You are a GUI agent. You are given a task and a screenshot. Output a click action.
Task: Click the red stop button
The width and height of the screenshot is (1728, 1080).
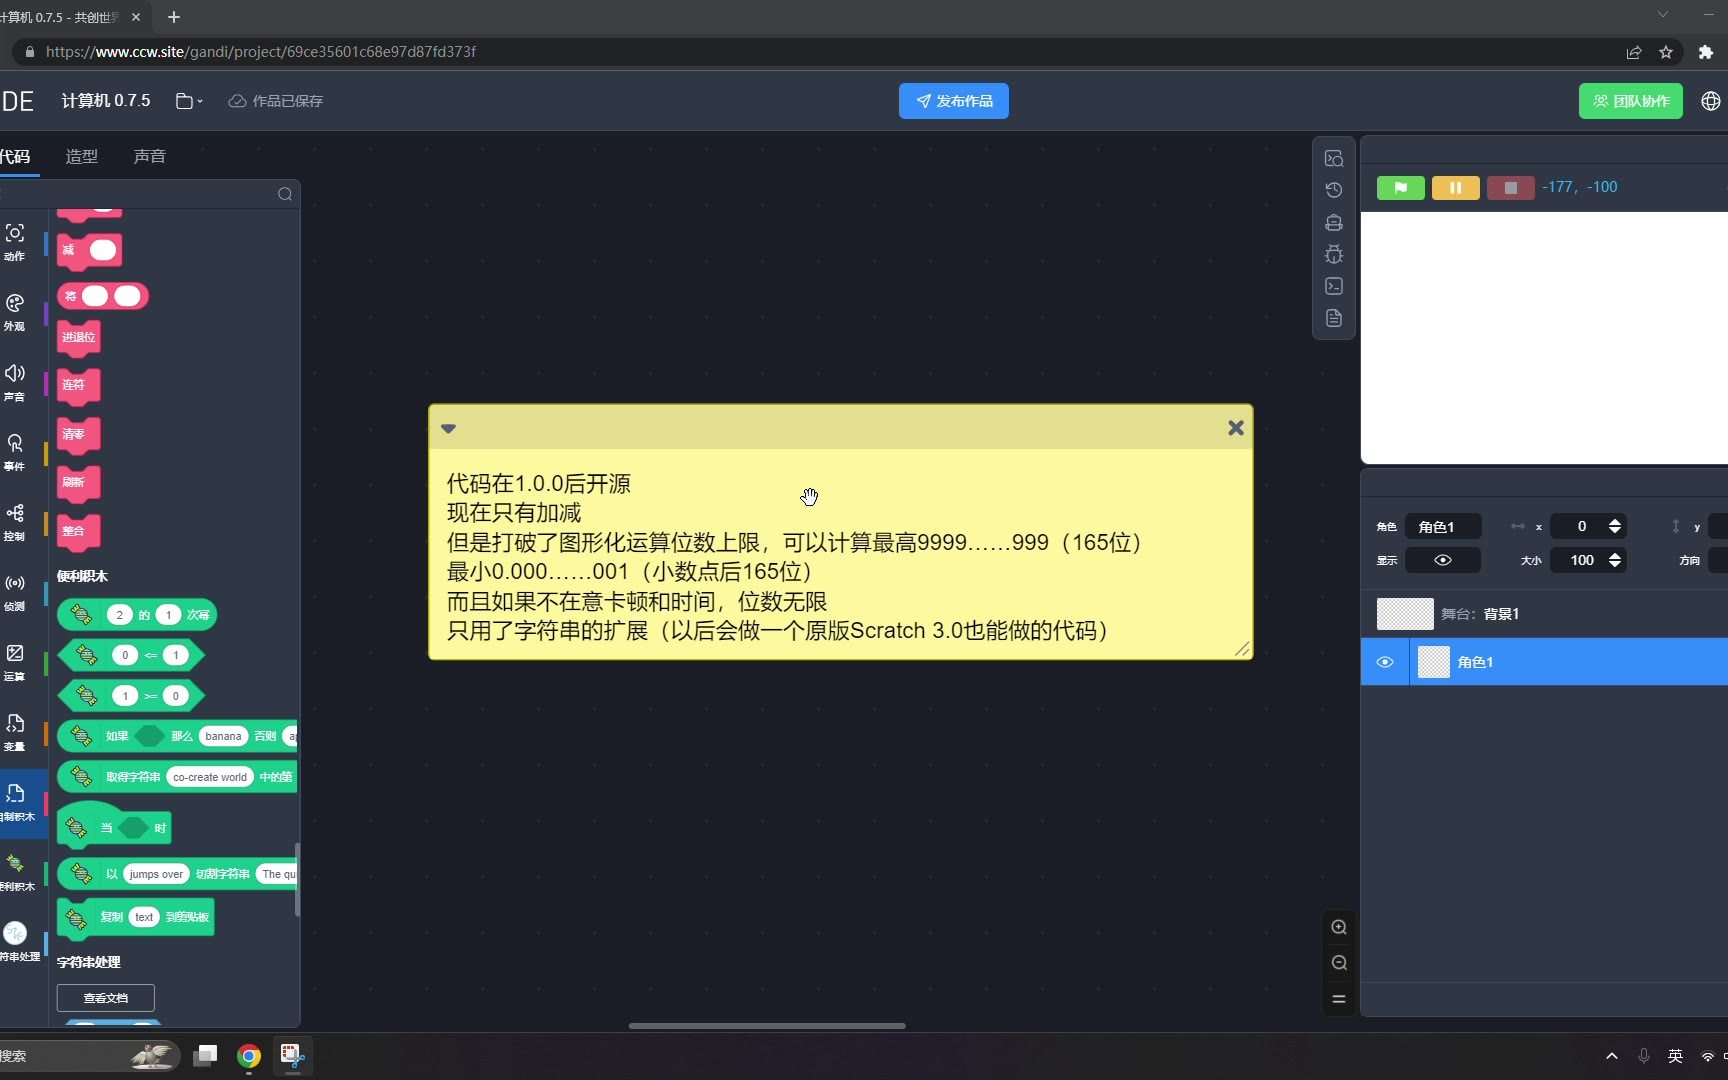[1510, 188]
